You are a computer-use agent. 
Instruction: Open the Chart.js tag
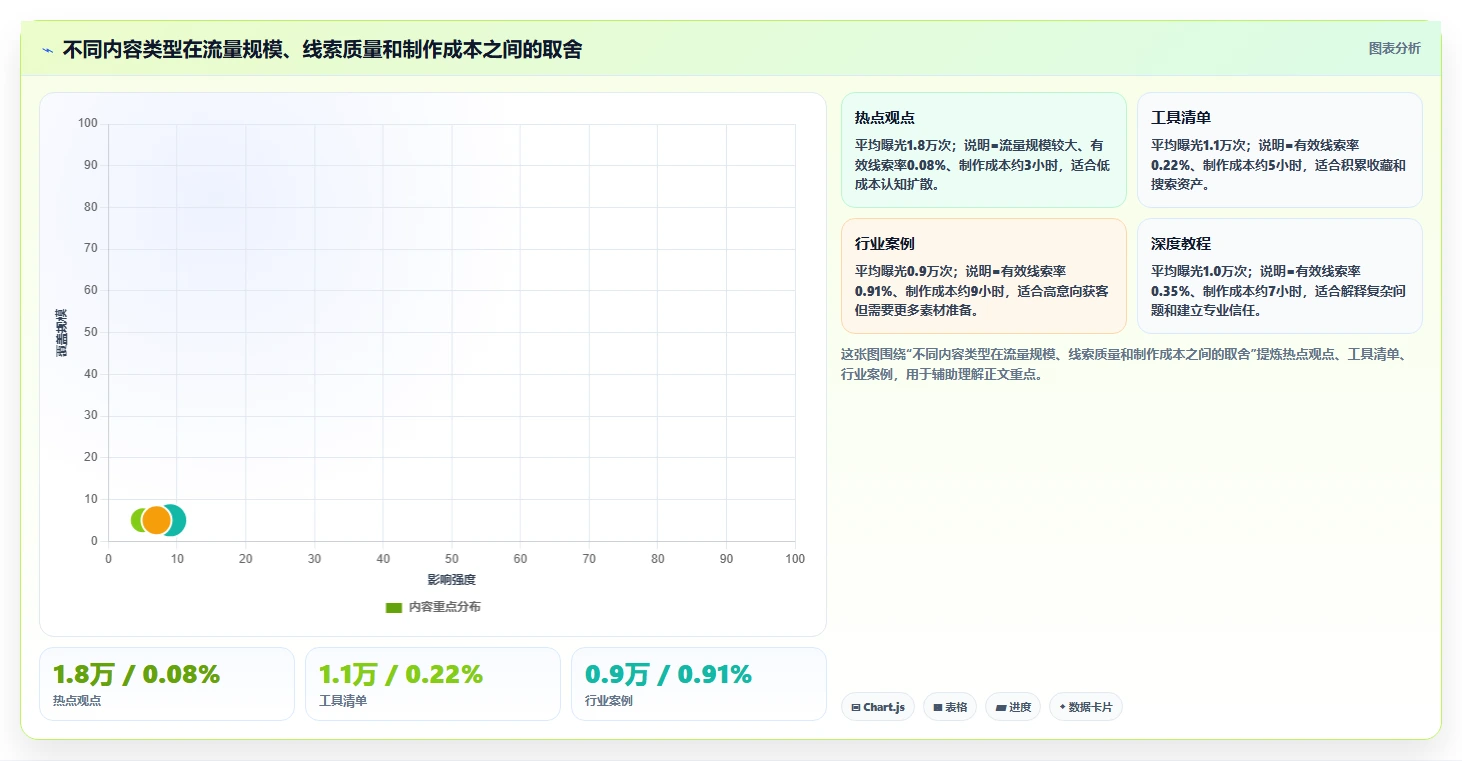click(x=878, y=707)
